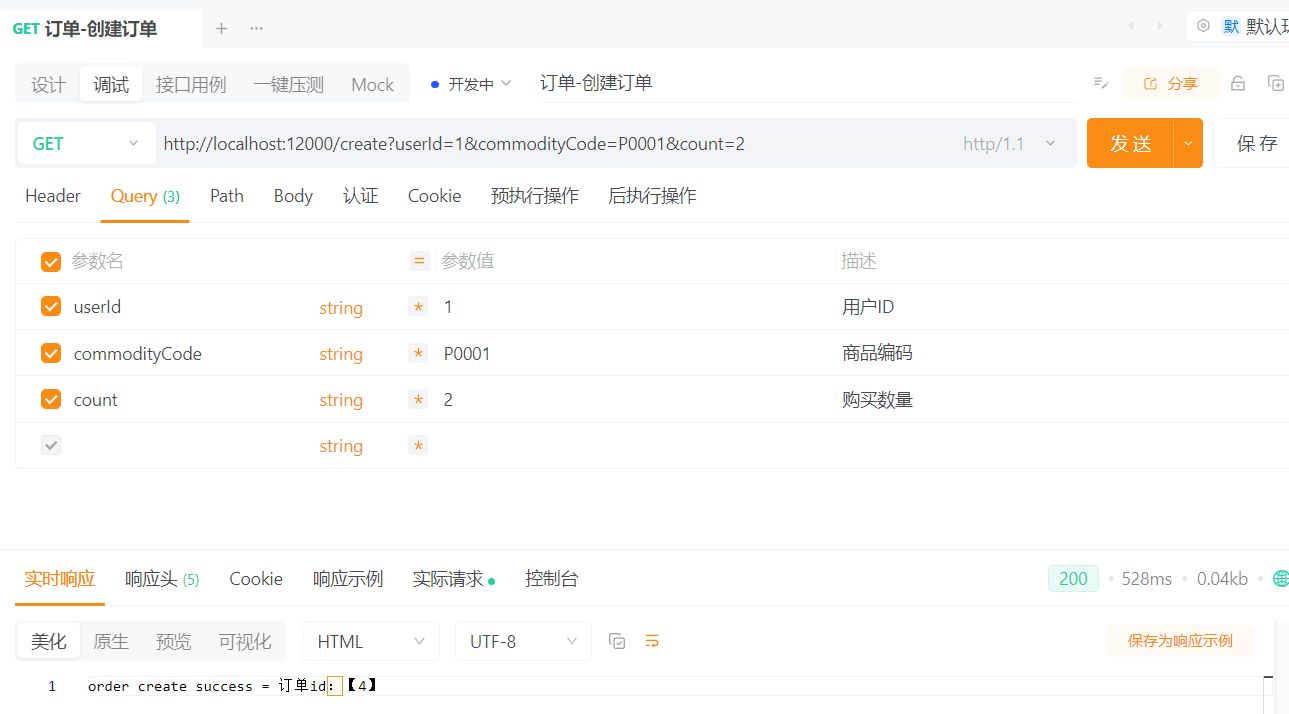Uncheck the userId parameter checkbox
Image resolution: width=1289 pixels, height=714 pixels.
click(51, 306)
